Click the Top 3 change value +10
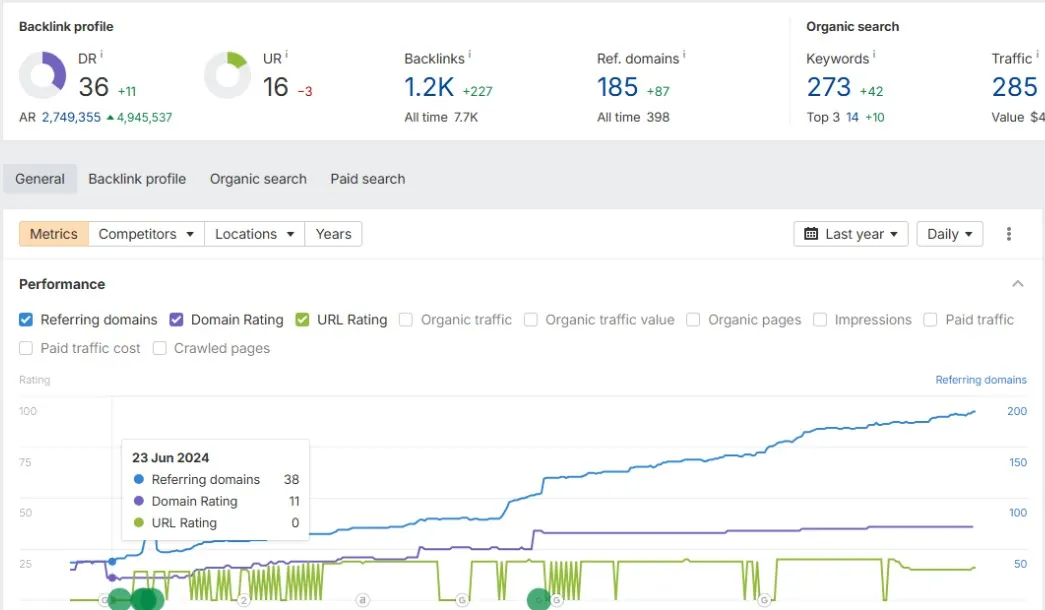 pyautogui.click(x=874, y=117)
